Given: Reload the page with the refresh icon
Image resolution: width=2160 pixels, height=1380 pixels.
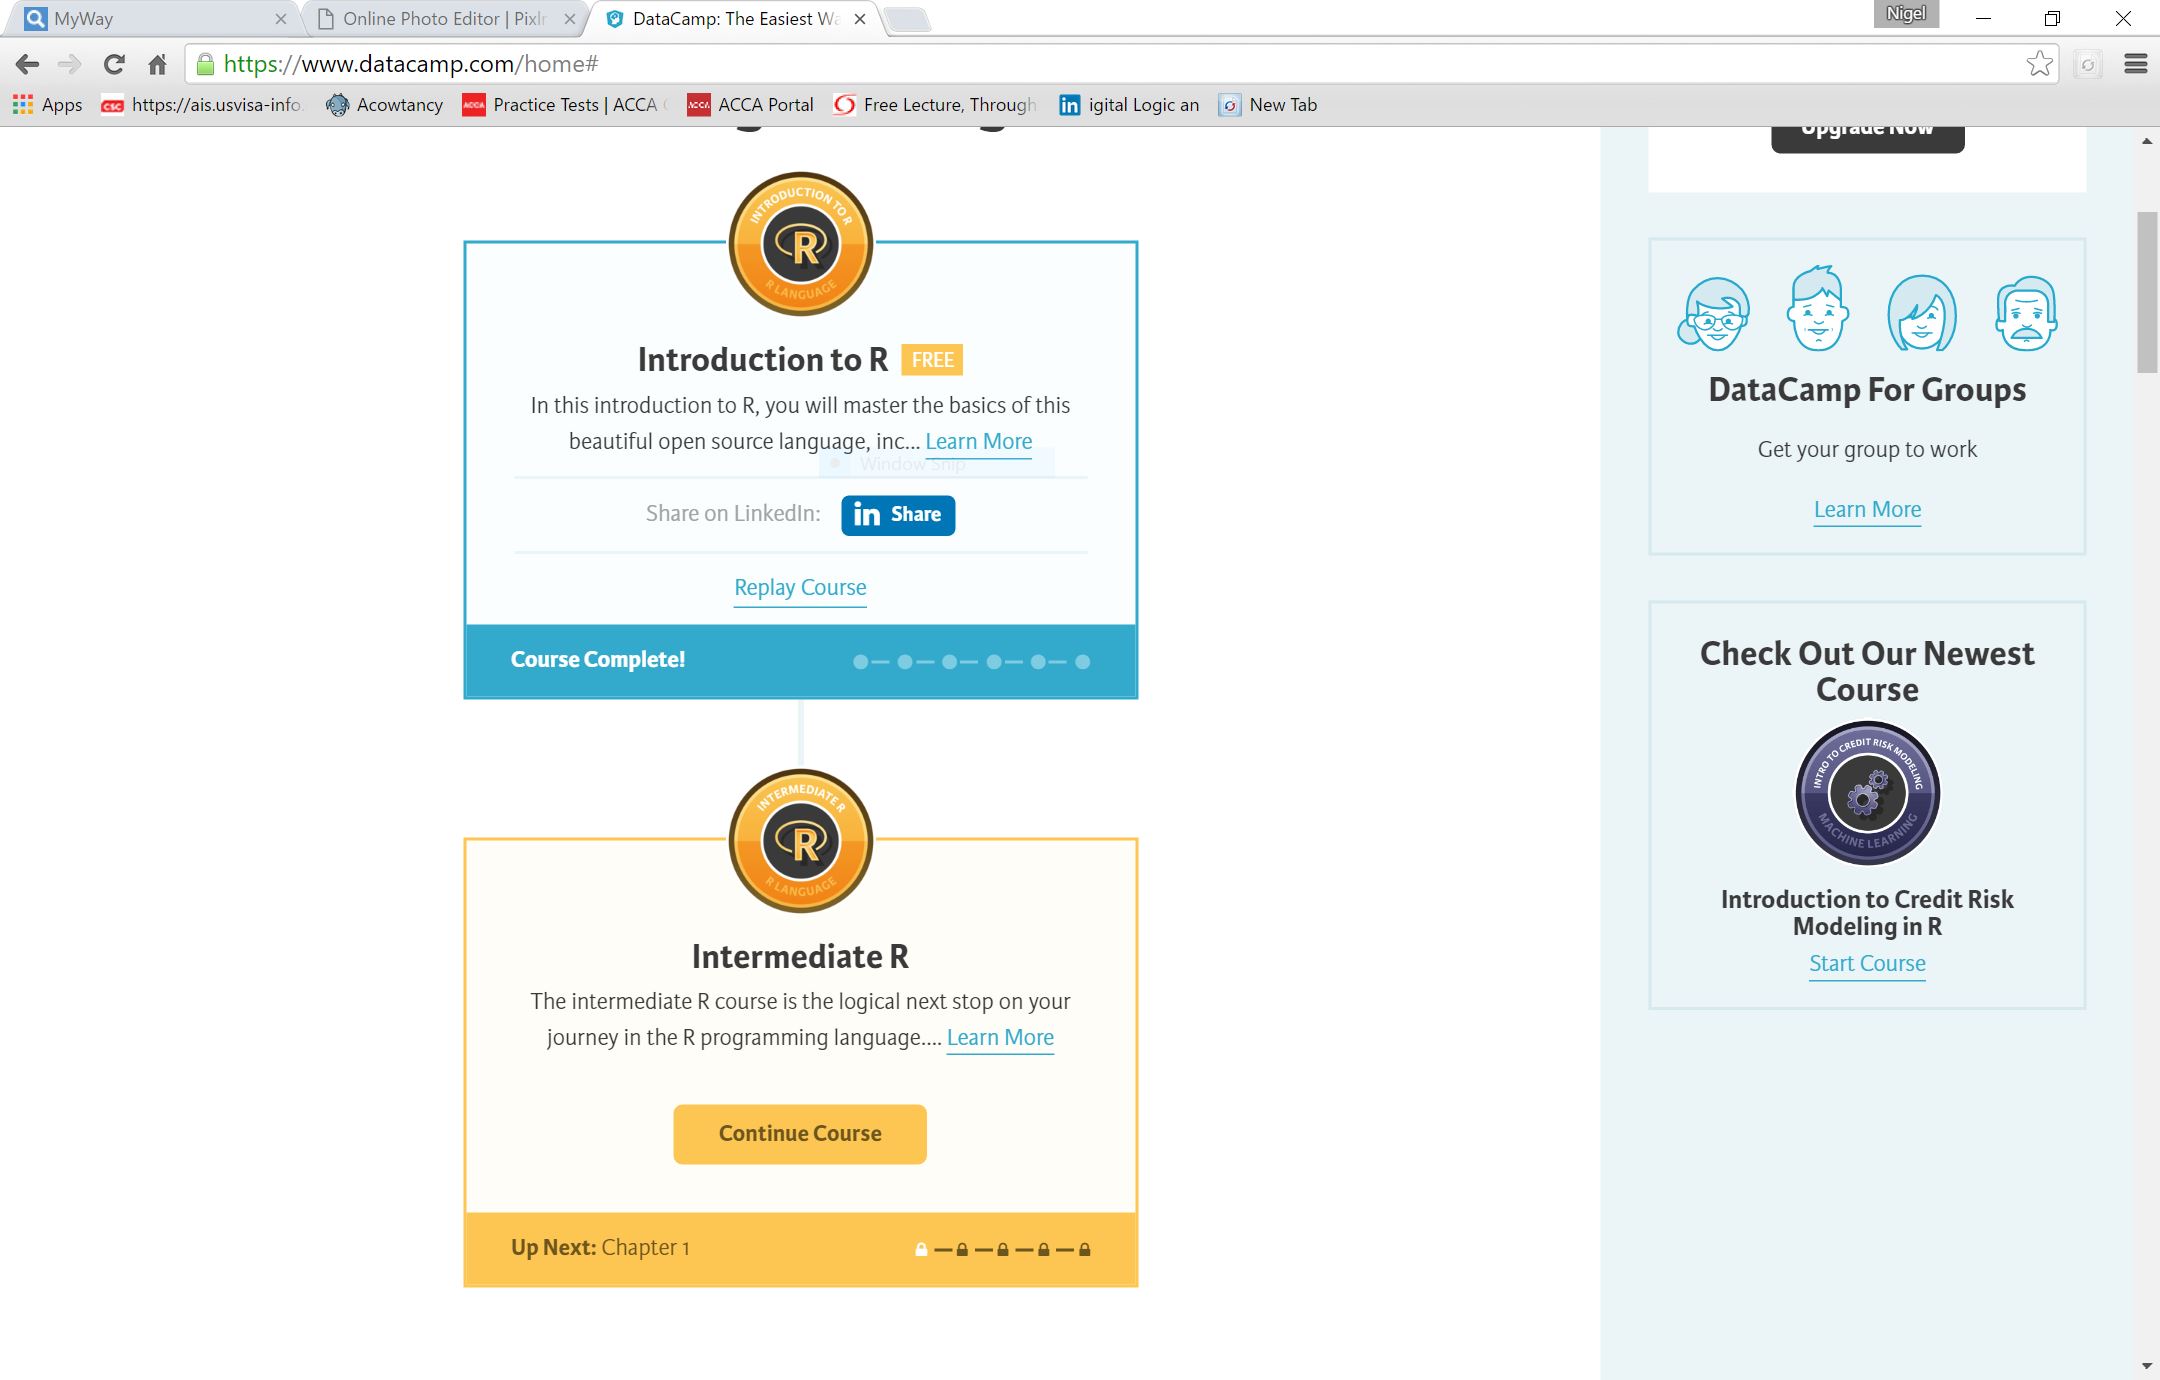Looking at the screenshot, I should coord(114,65).
